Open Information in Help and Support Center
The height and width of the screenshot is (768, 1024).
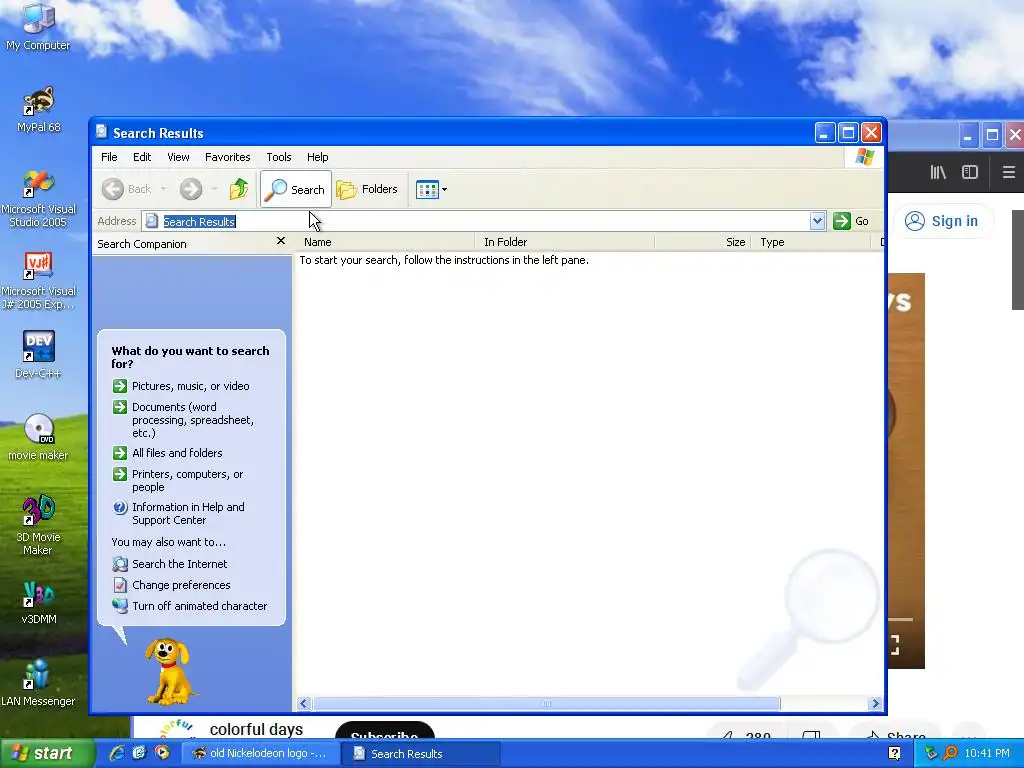(178, 513)
